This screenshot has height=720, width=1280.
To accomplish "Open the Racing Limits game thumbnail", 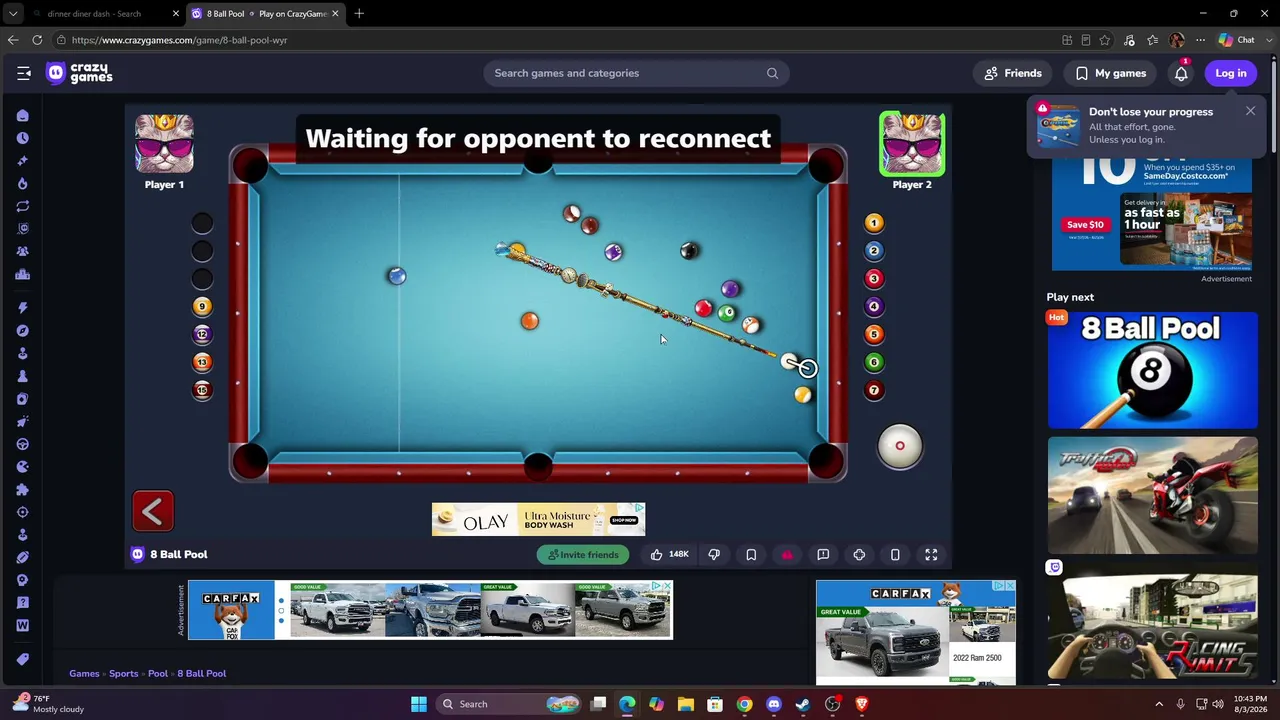I will pyautogui.click(x=1152, y=620).
